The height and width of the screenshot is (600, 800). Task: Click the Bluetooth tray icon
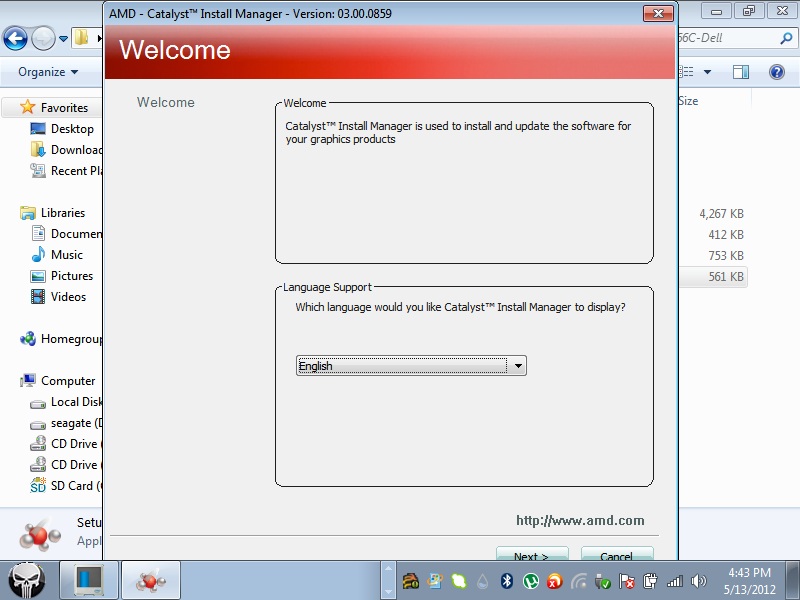click(x=507, y=581)
